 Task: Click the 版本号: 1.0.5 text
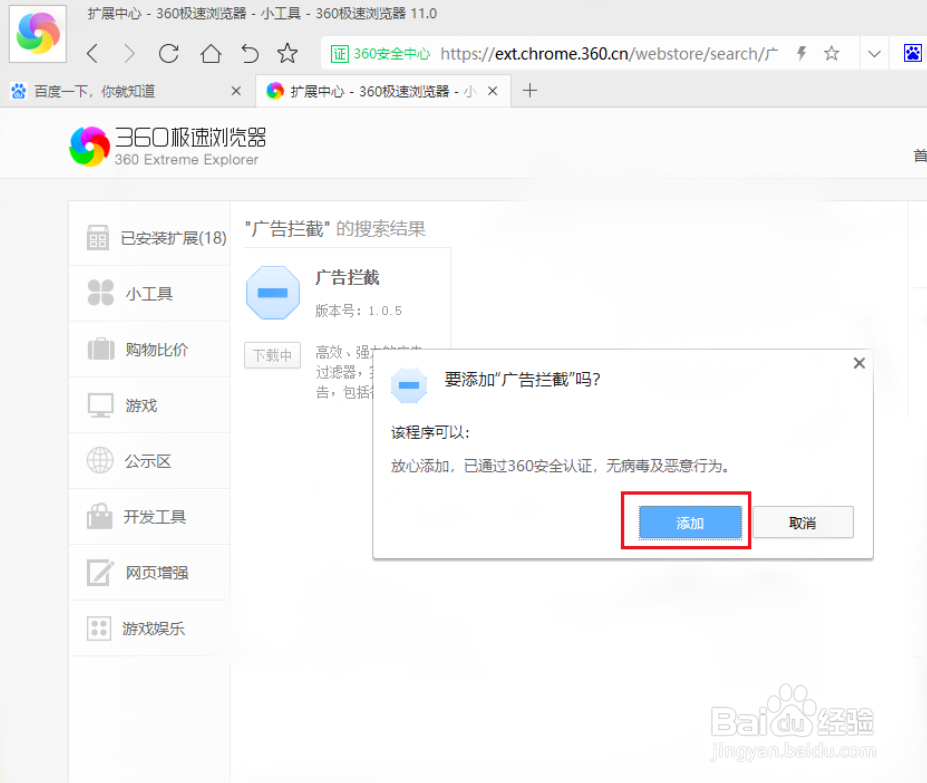[x=358, y=310]
